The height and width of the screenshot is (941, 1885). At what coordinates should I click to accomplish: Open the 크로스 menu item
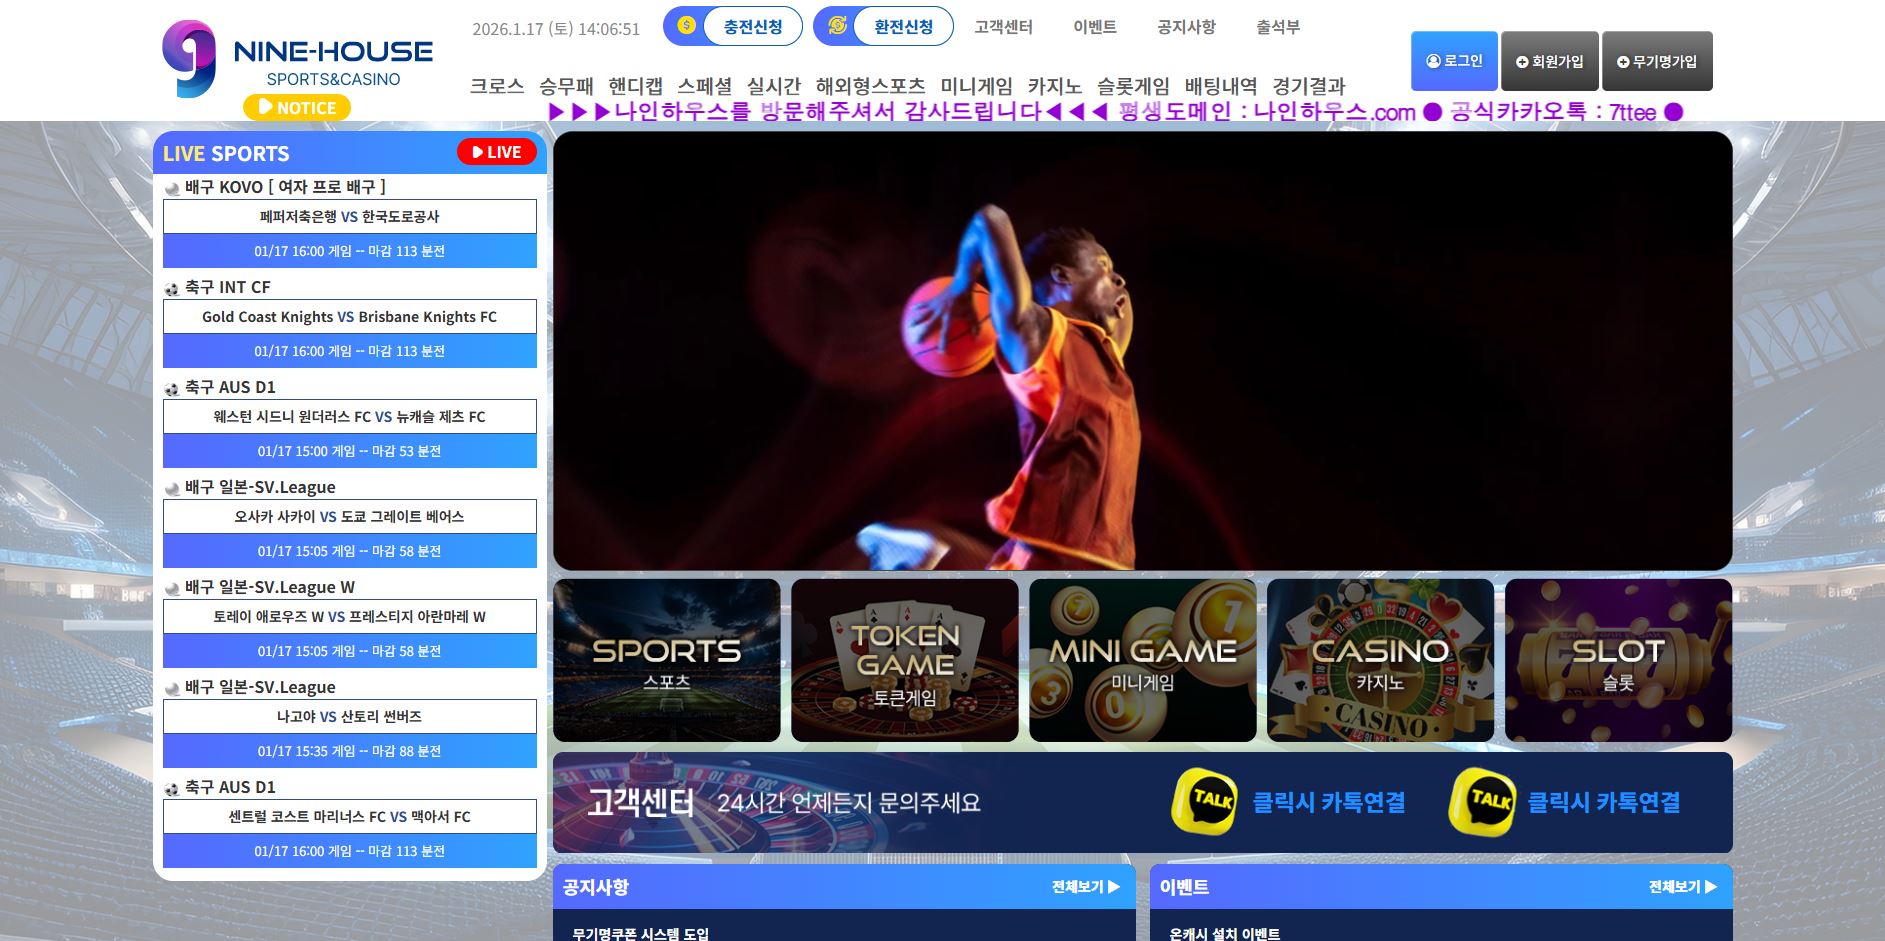pos(497,86)
